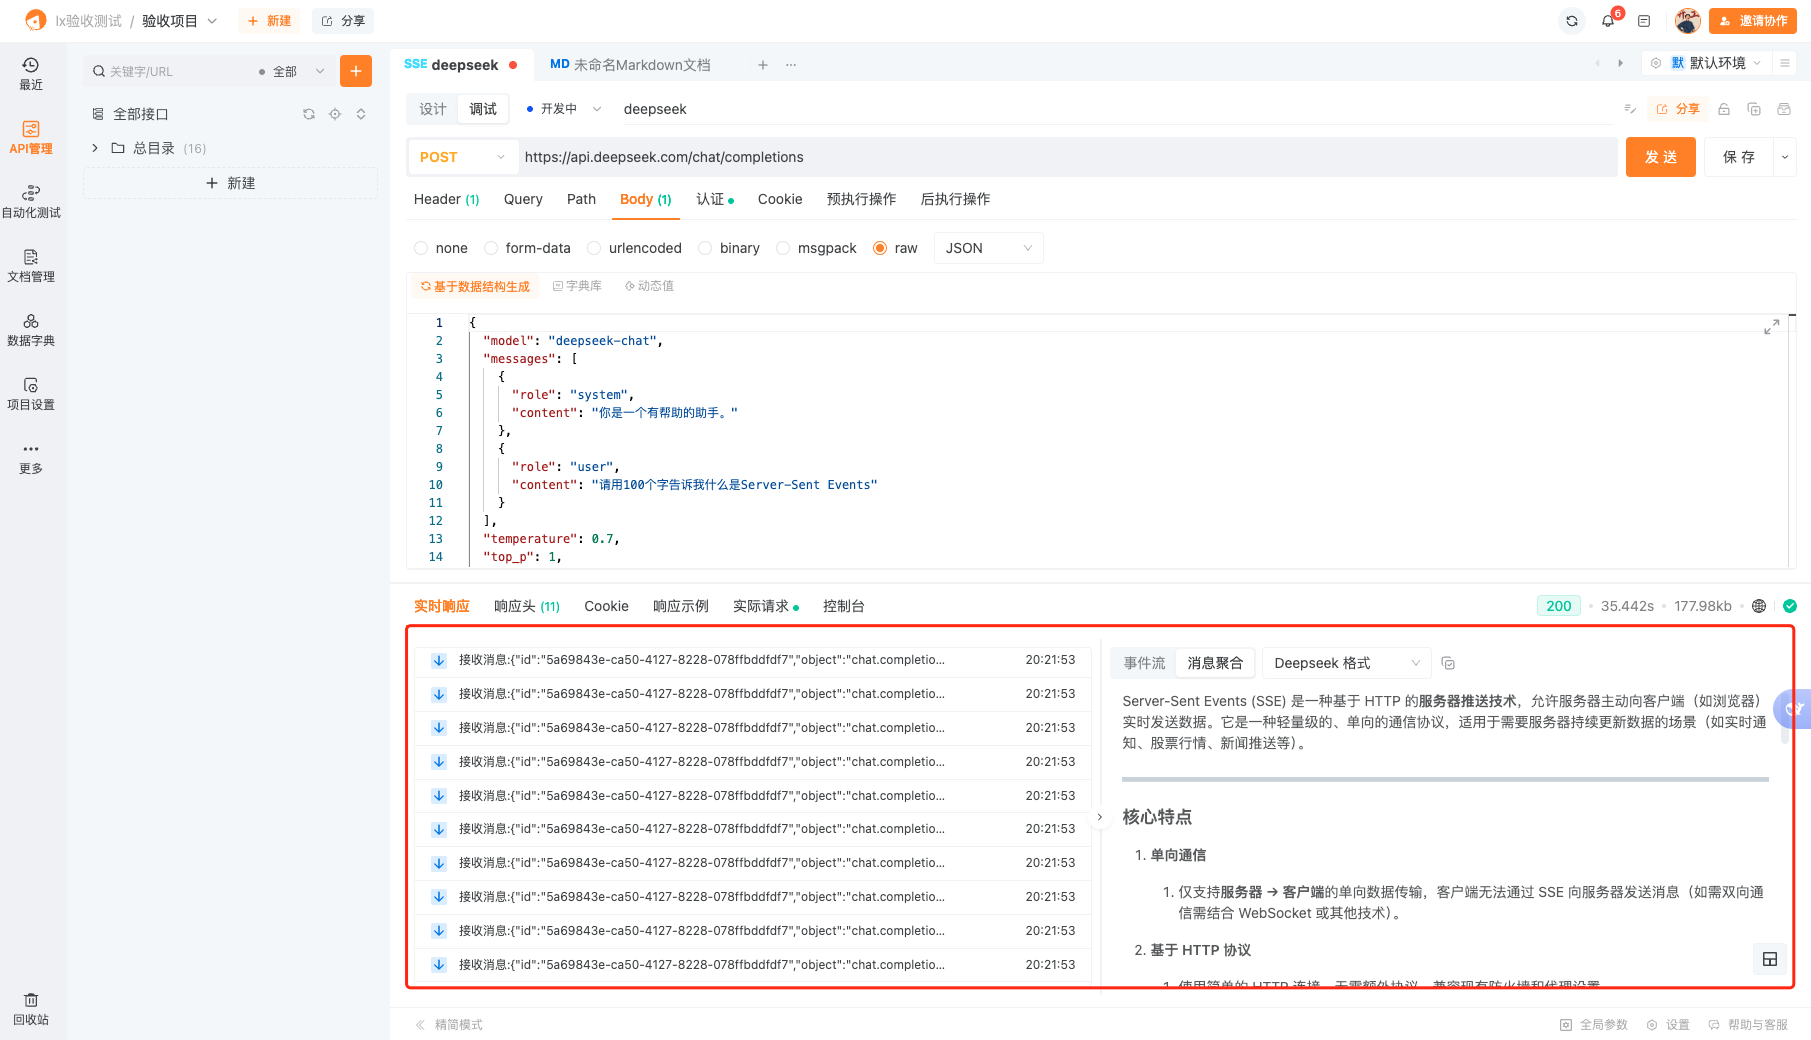Open the Deepseek 格式 dropdown
Screen dimensions: 1811x1040
click(1346, 663)
